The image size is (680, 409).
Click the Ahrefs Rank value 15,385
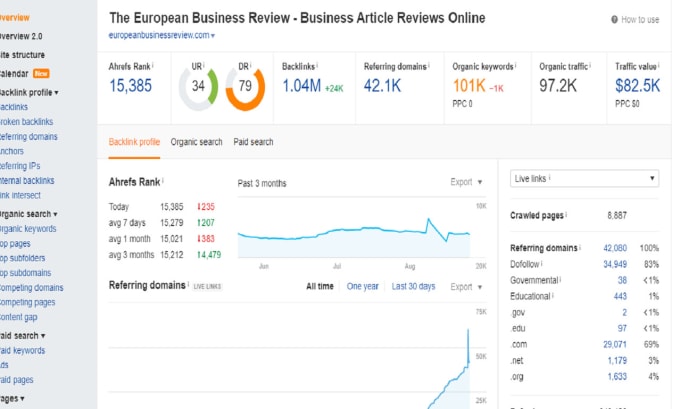tap(131, 85)
